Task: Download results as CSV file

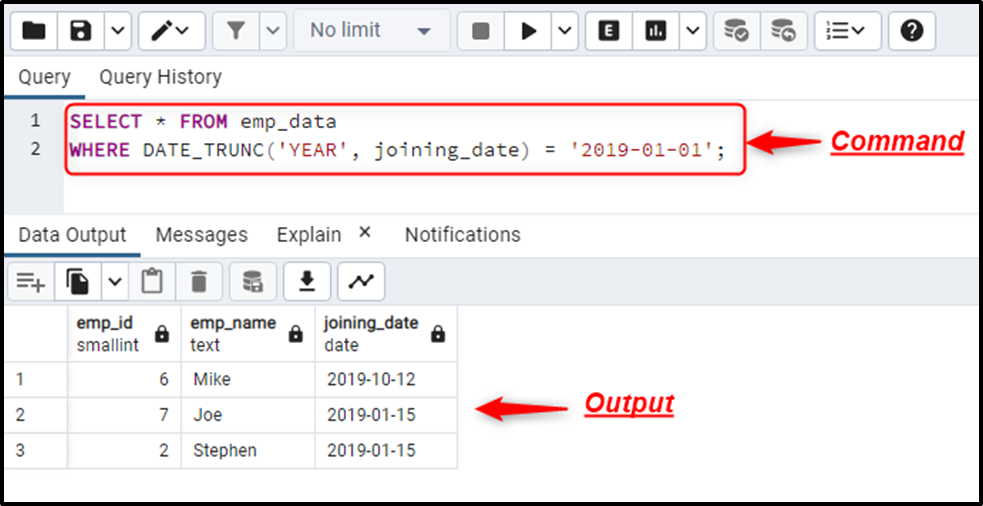Action: point(307,282)
